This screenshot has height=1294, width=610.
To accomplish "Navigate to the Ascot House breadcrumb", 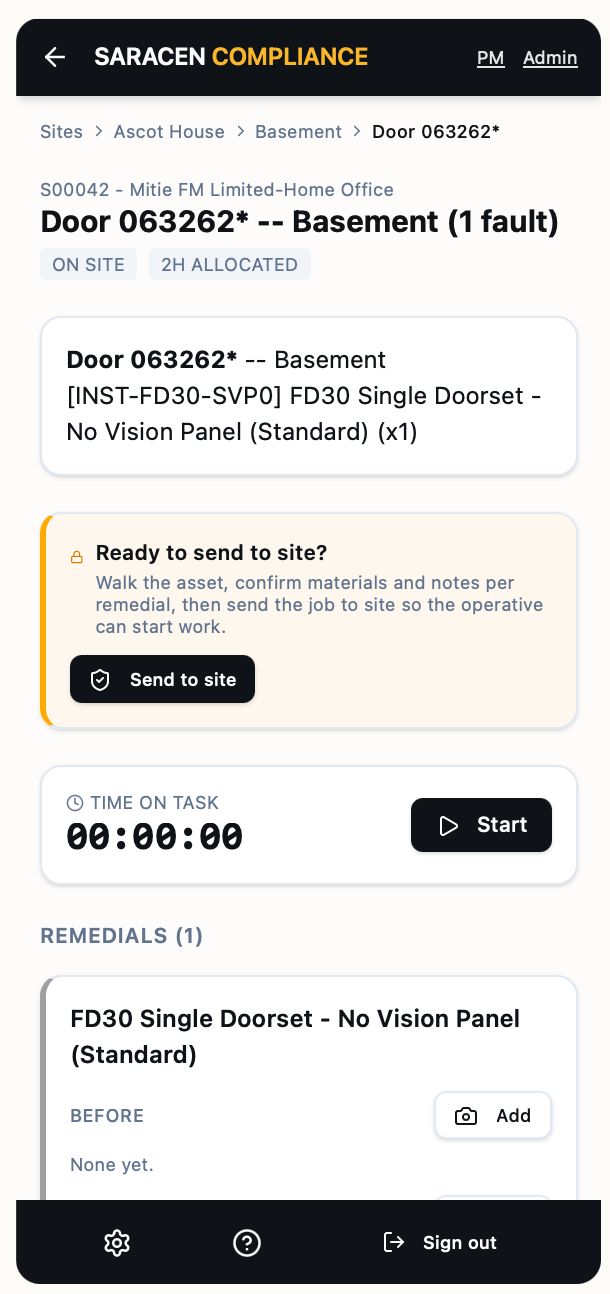I will [169, 131].
